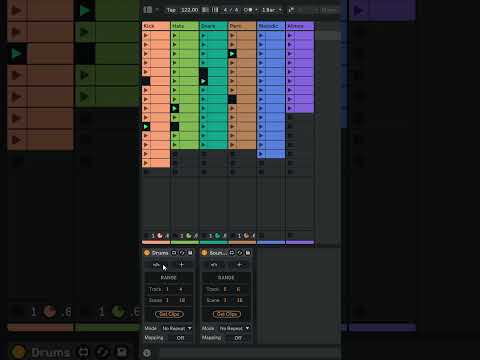The width and height of the screenshot is (480, 360).
Task: Click the hot-swap icon on Drums device
Action: (x=182, y=253)
